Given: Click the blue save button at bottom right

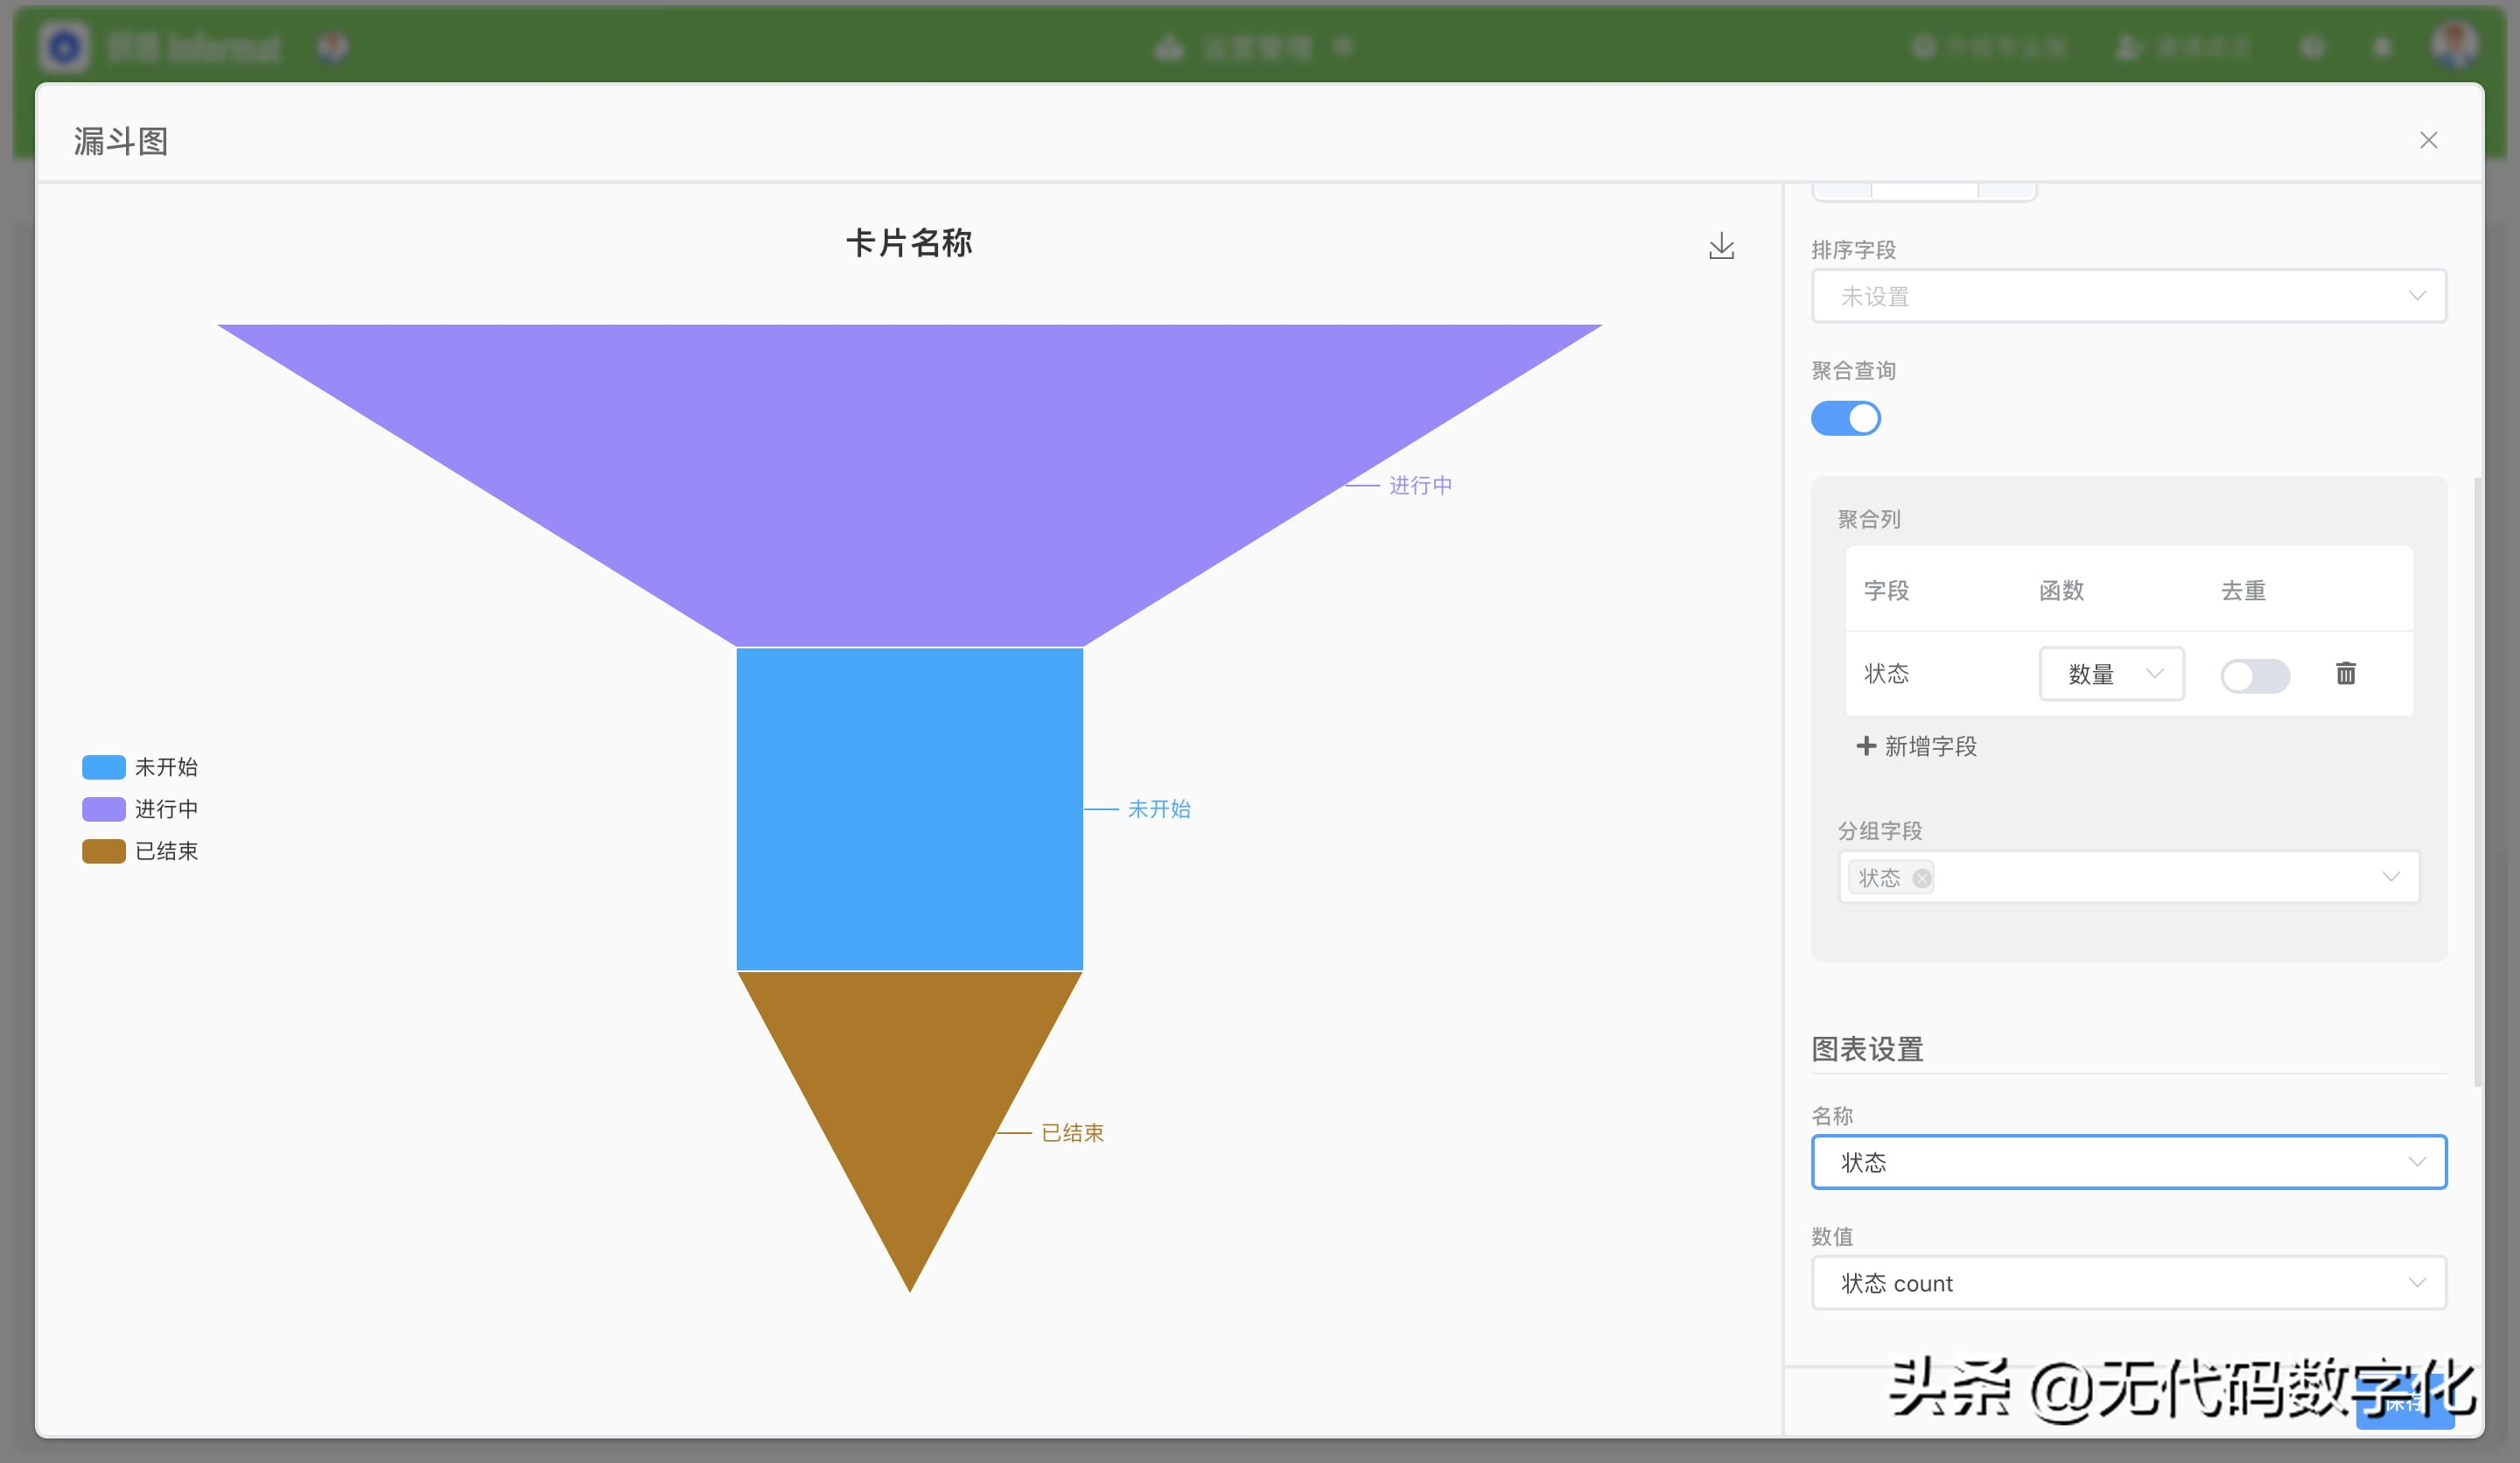Looking at the screenshot, I should [x=2405, y=1404].
